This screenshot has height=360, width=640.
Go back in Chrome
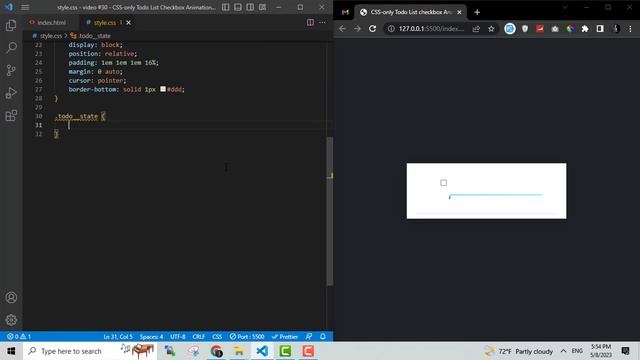pos(342,29)
